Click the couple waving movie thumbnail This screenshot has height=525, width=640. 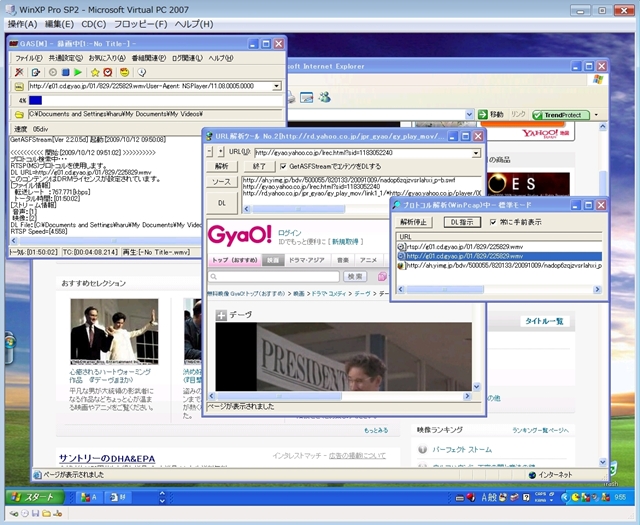114,331
